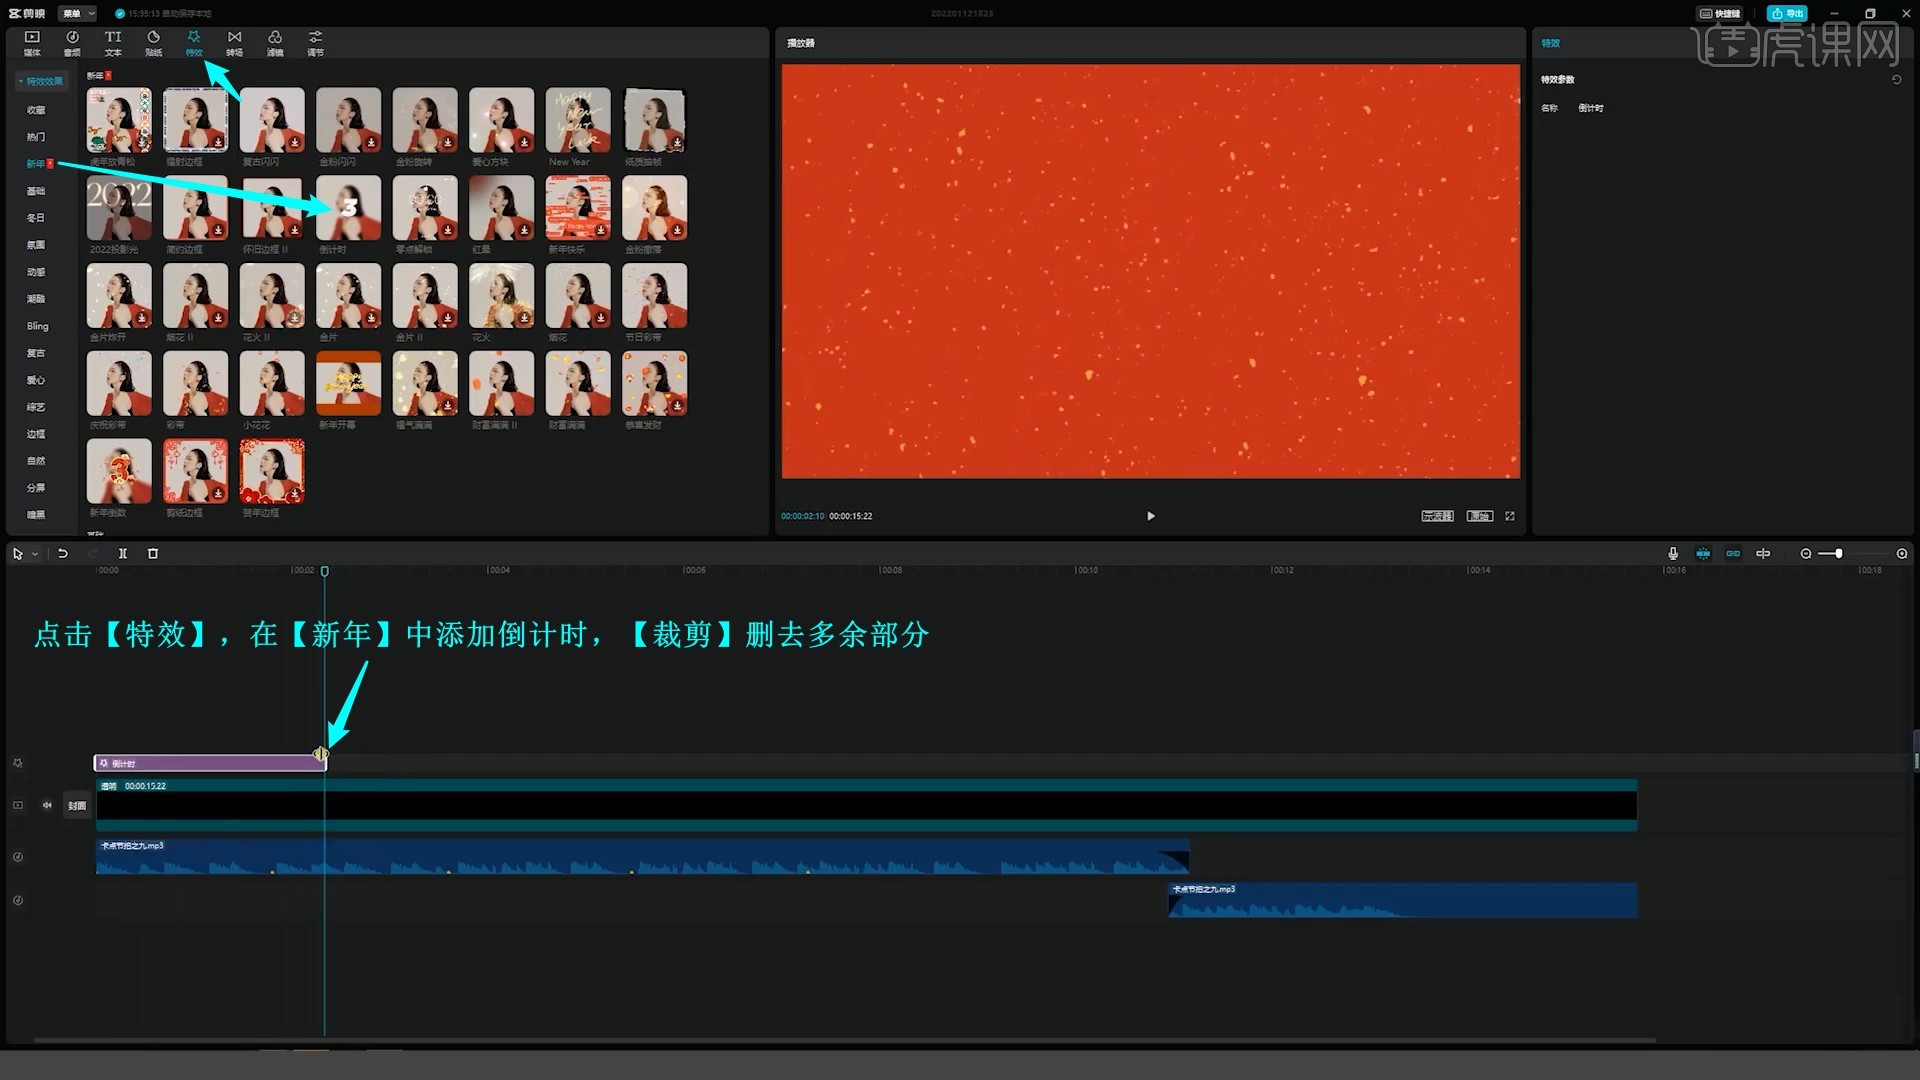
Task: Enter fullscreen preview mode
Action: (1510, 516)
